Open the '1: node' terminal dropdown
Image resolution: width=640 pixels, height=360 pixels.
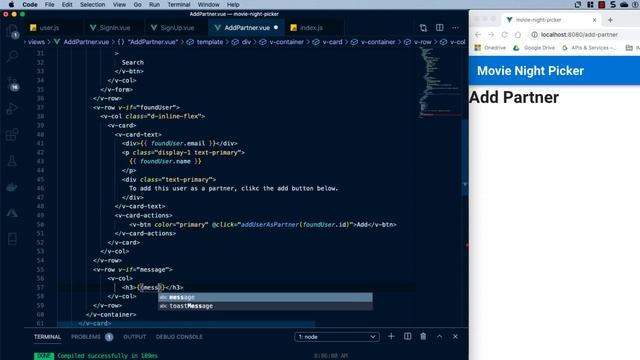point(337,337)
